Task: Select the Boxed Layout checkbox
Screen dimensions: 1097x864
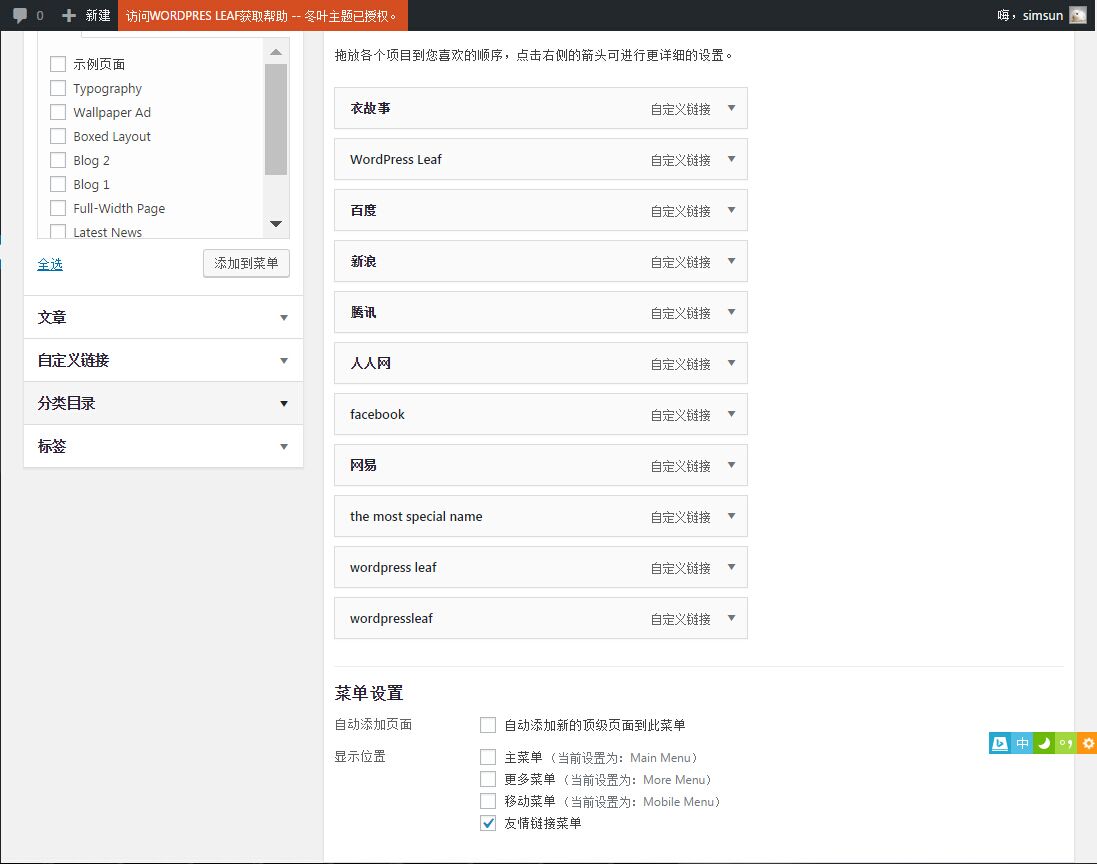Action: pyautogui.click(x=58, y=136)
